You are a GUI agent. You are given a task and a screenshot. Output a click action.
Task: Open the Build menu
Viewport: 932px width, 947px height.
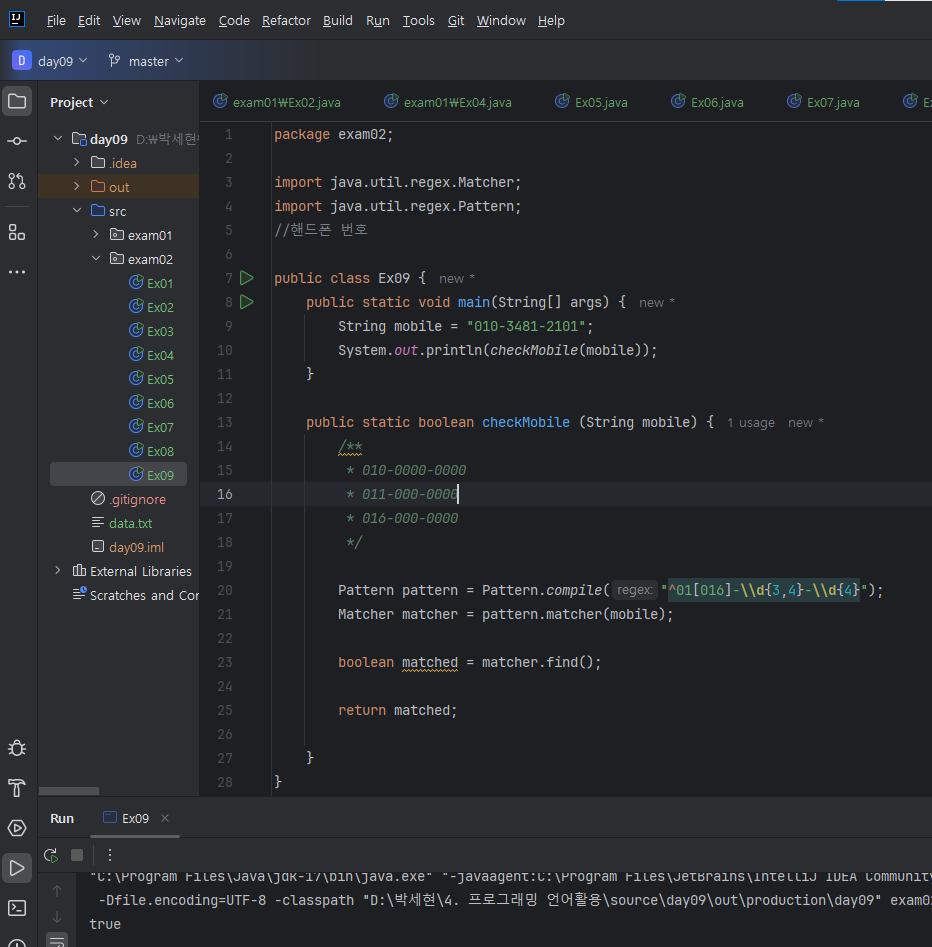pyautogui.click(x=338, y=21)
